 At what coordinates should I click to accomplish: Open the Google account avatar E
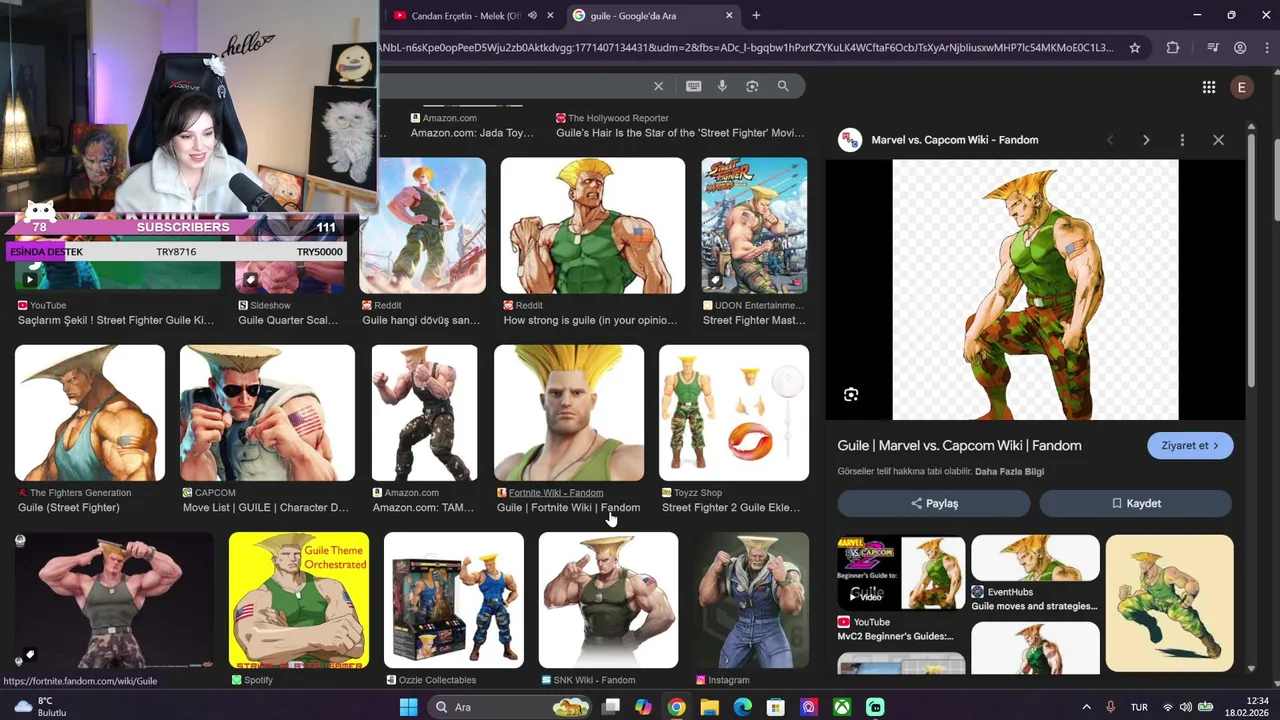pyautogui.click(x=1241, y=87)
